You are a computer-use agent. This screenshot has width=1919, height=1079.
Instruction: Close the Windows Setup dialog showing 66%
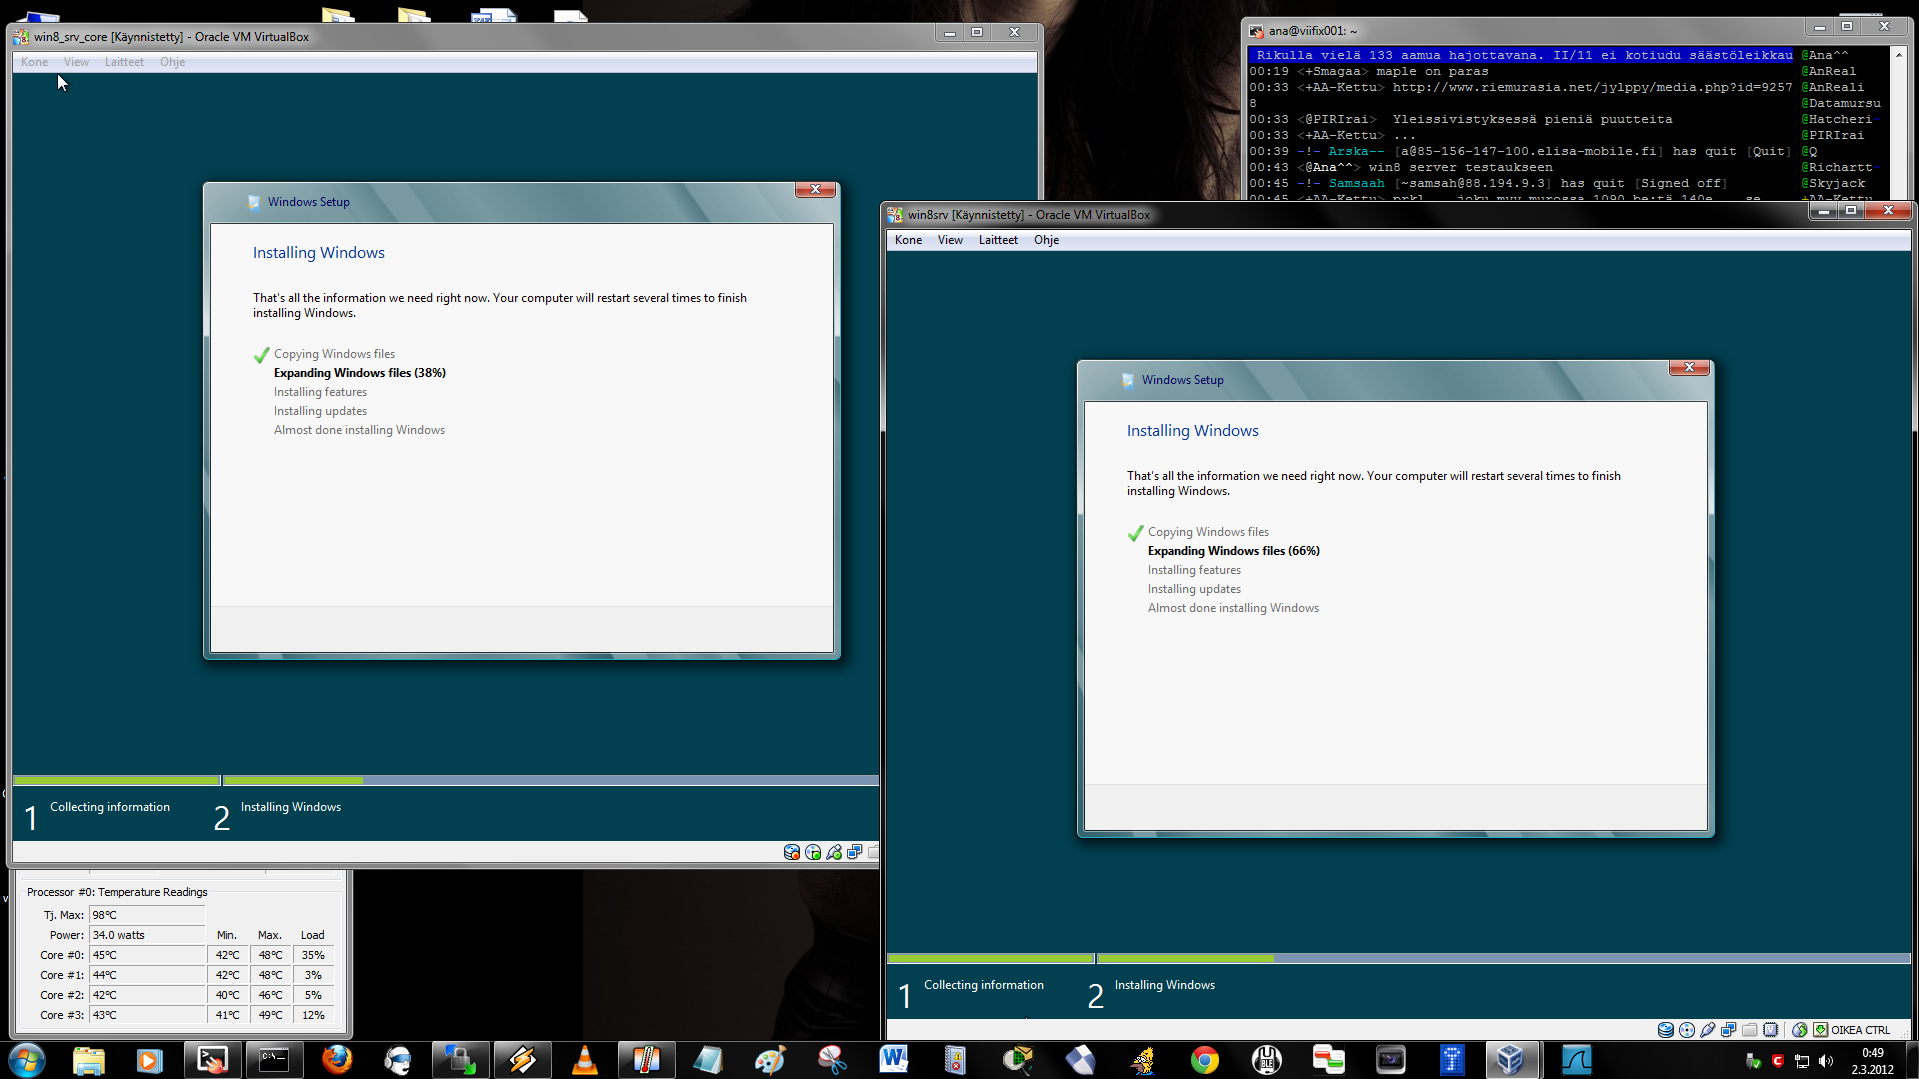click(x=1689, y=367)
